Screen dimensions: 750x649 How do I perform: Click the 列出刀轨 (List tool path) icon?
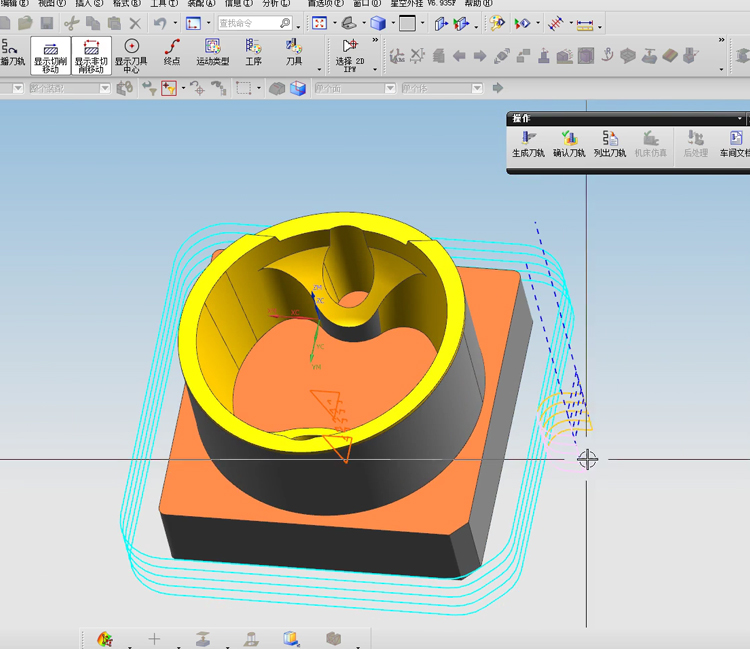click(x=610, y=138)
